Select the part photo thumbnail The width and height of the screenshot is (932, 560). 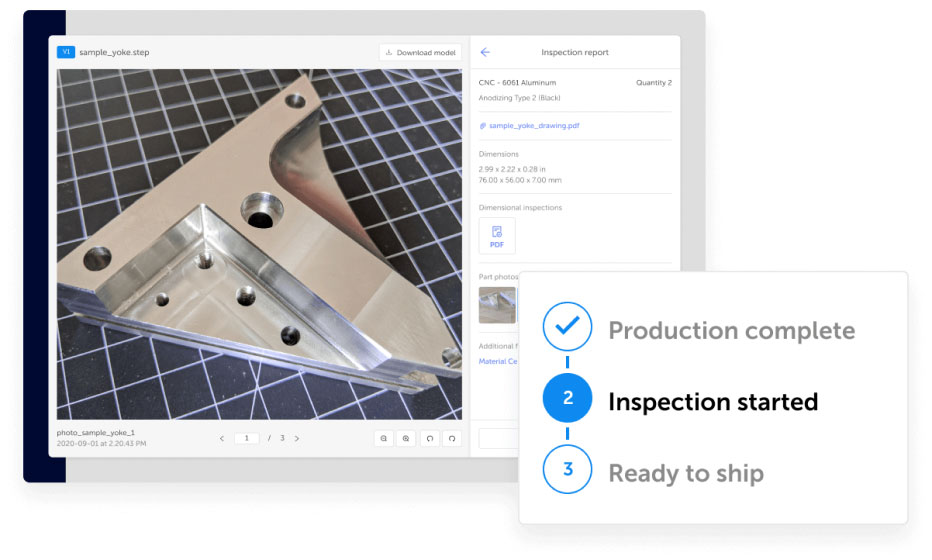coord(497,305)
